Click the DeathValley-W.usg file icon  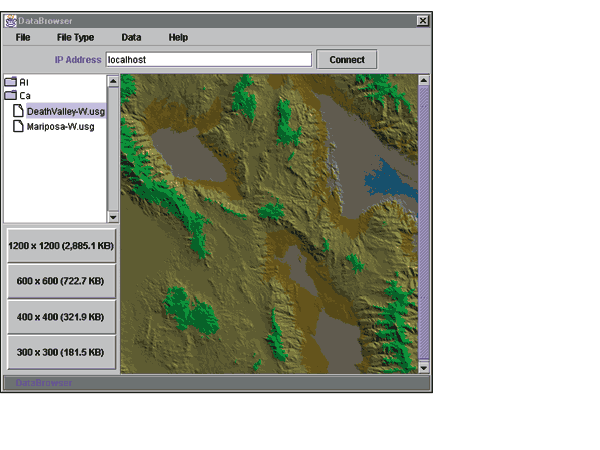(x=18, y=112)
